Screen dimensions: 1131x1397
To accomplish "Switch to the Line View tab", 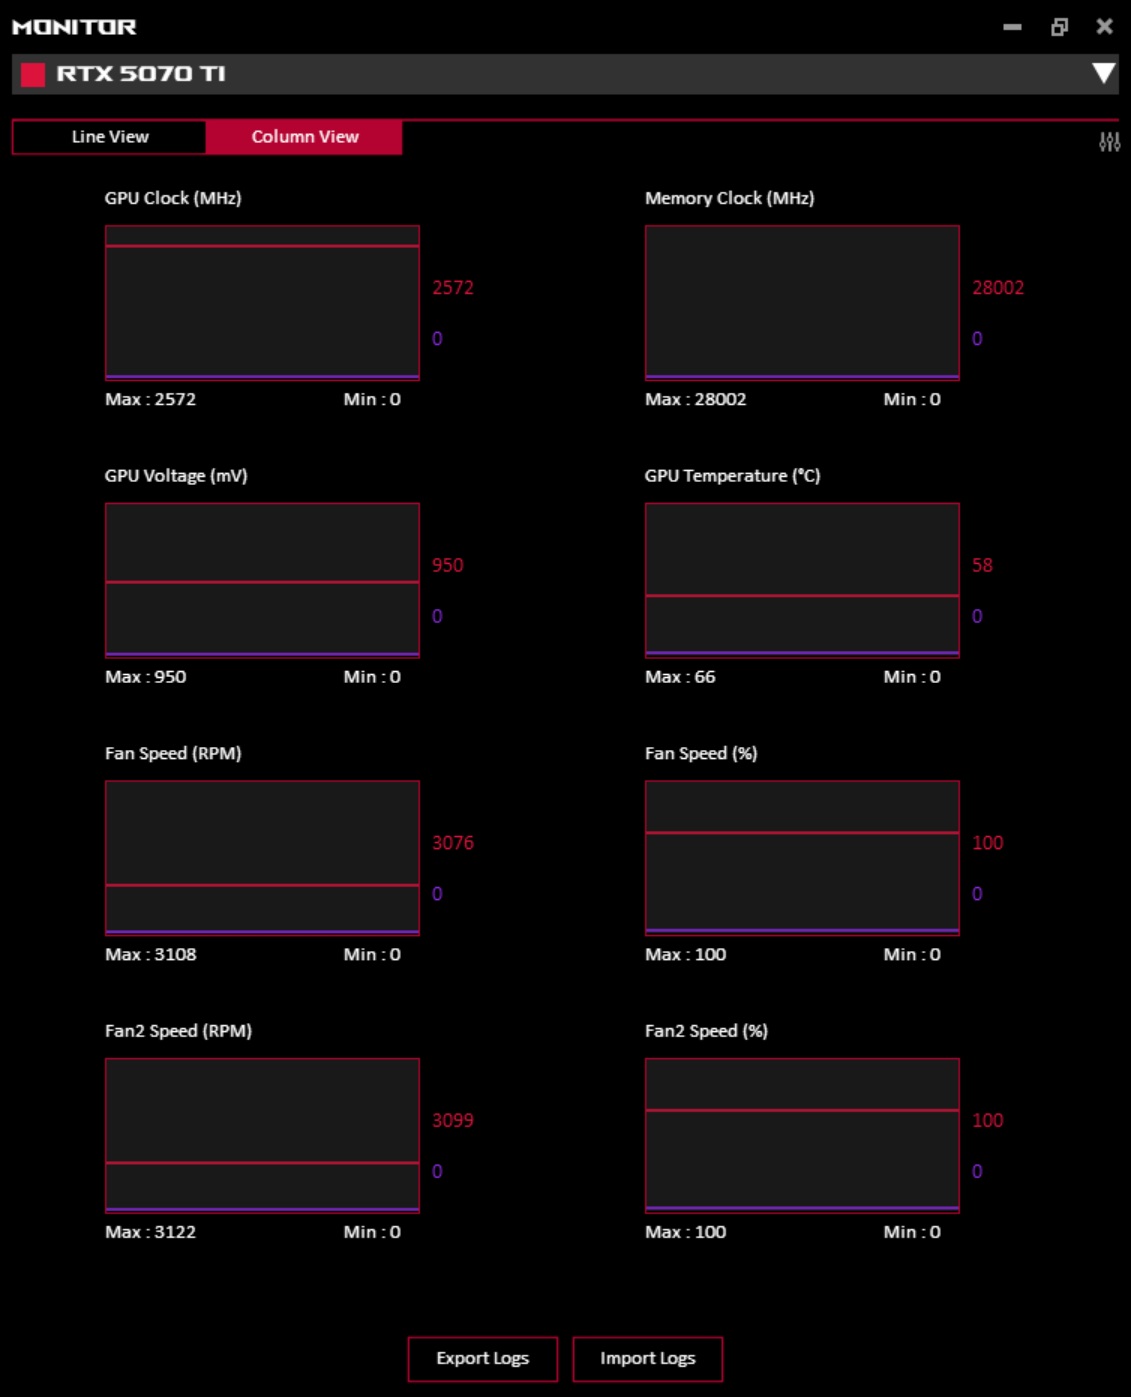I will pos(109,137).
